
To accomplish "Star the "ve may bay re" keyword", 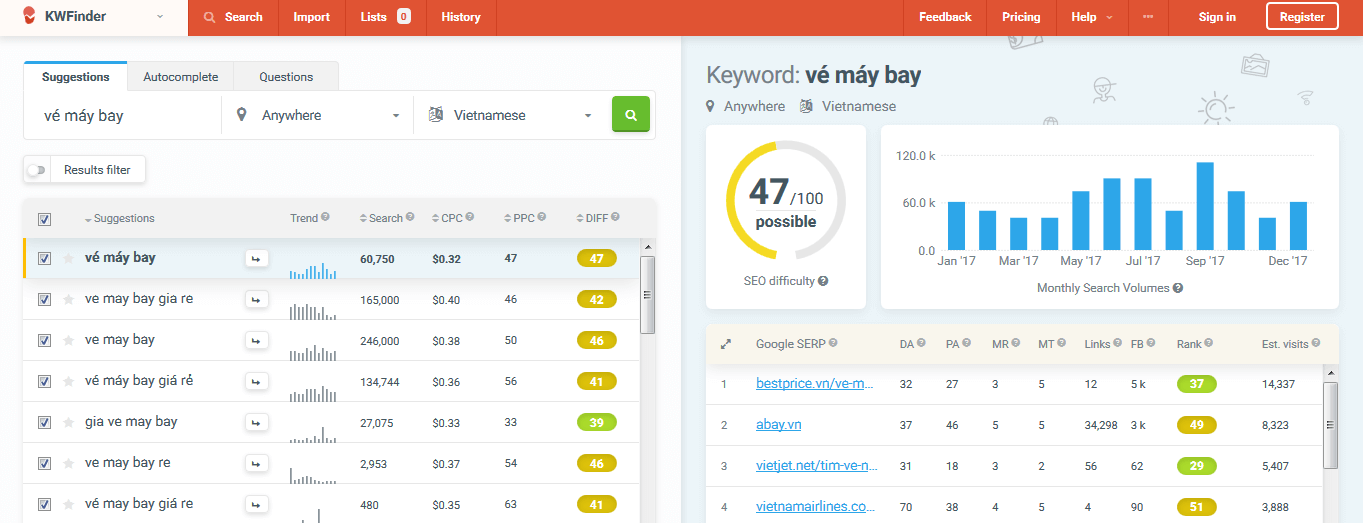I will [x=69, y=464].
